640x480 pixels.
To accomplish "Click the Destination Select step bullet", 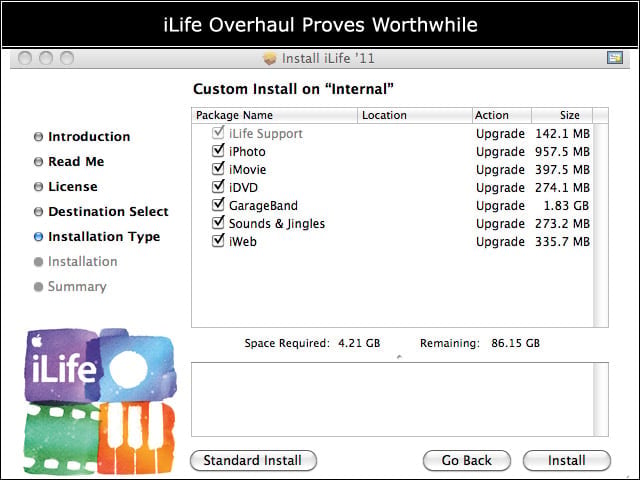I will pyautogui.click(x=38, y=212).
